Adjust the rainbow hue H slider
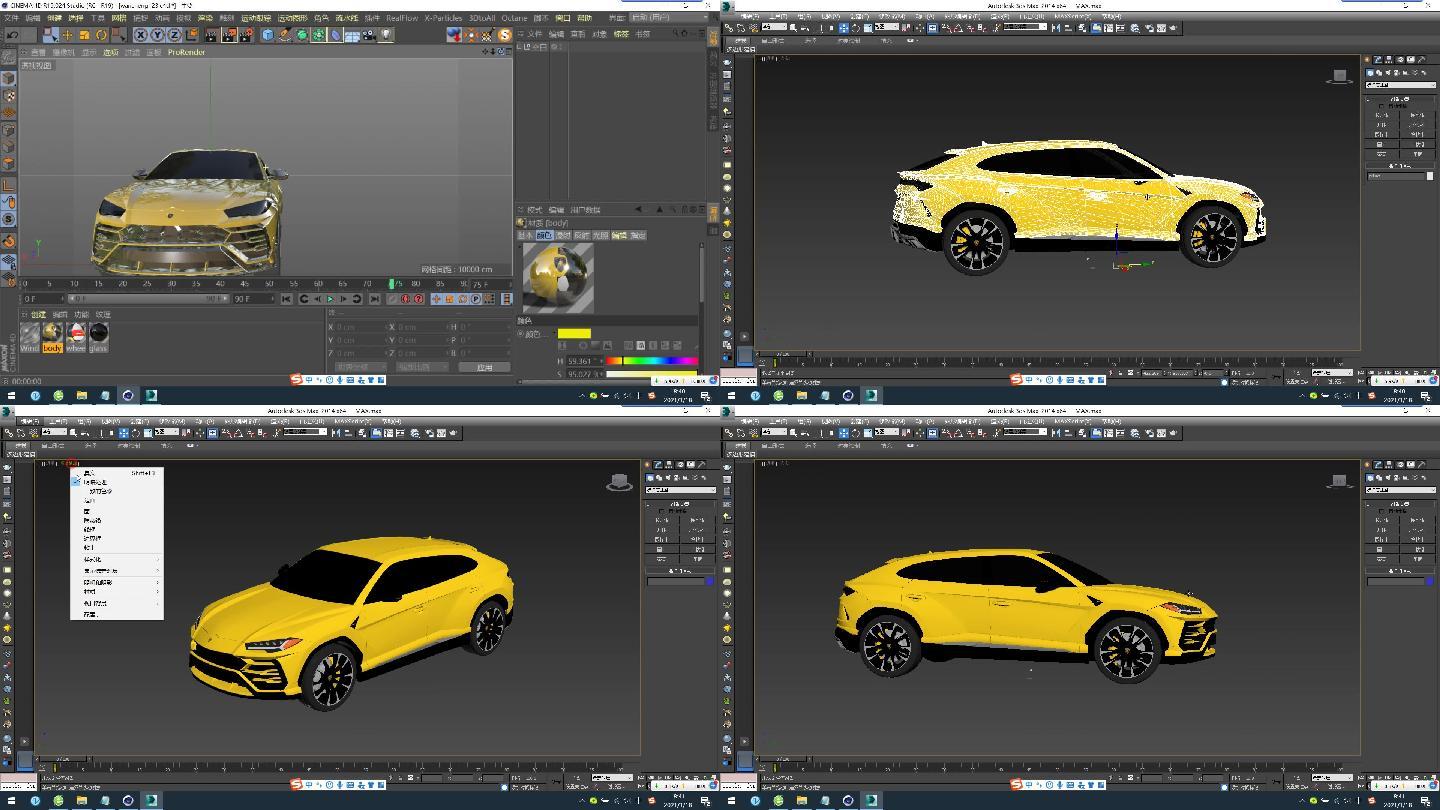 (x=652, y=361)
